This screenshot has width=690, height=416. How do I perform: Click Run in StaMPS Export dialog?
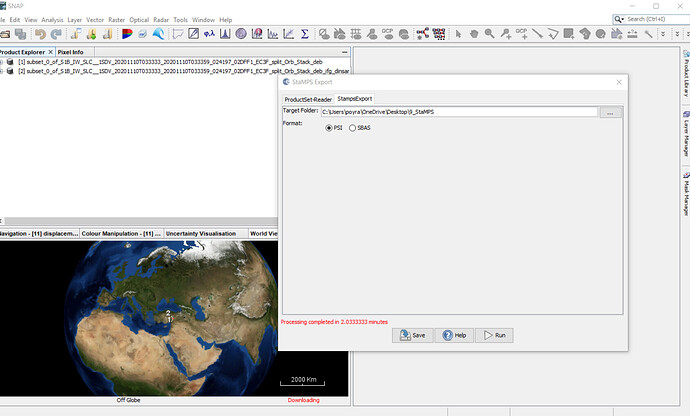[x=494, y=335]
